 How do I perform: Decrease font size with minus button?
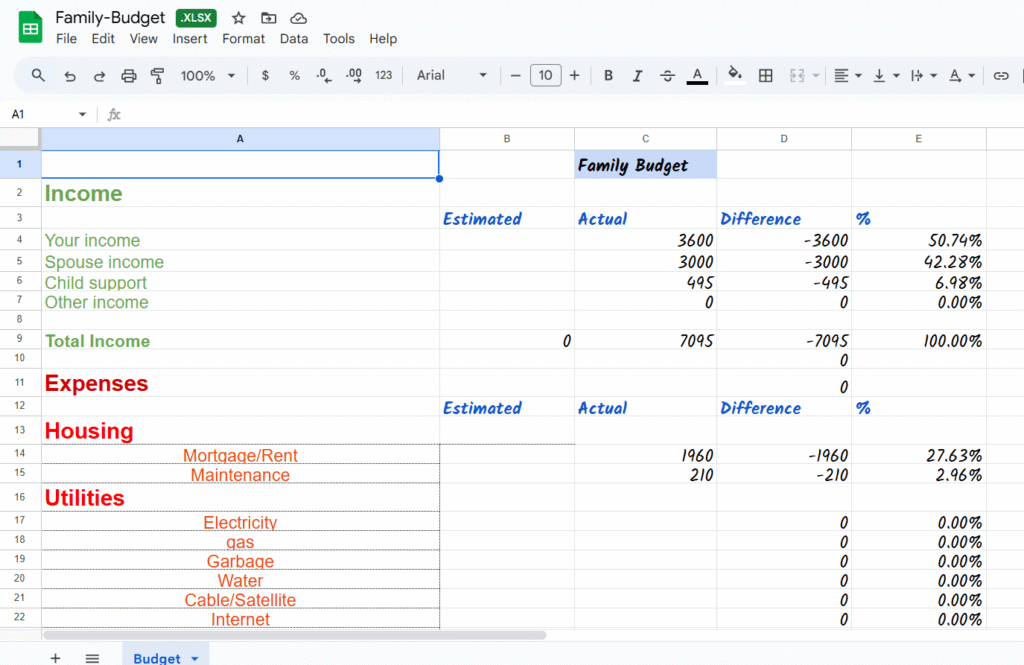pyautogui.click(x=515, y=76)
